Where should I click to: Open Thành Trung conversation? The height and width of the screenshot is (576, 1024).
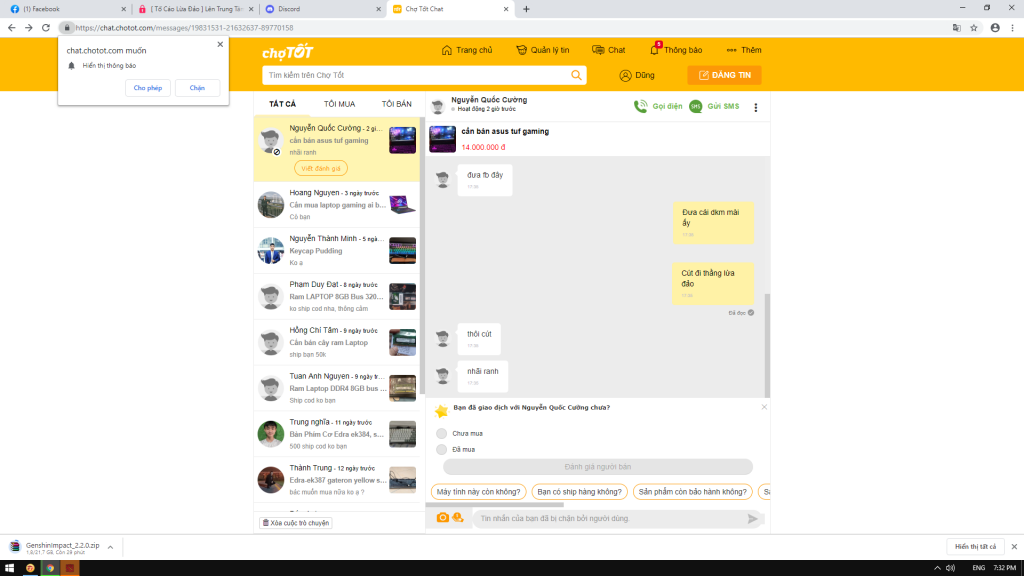[x=337, y=480]
